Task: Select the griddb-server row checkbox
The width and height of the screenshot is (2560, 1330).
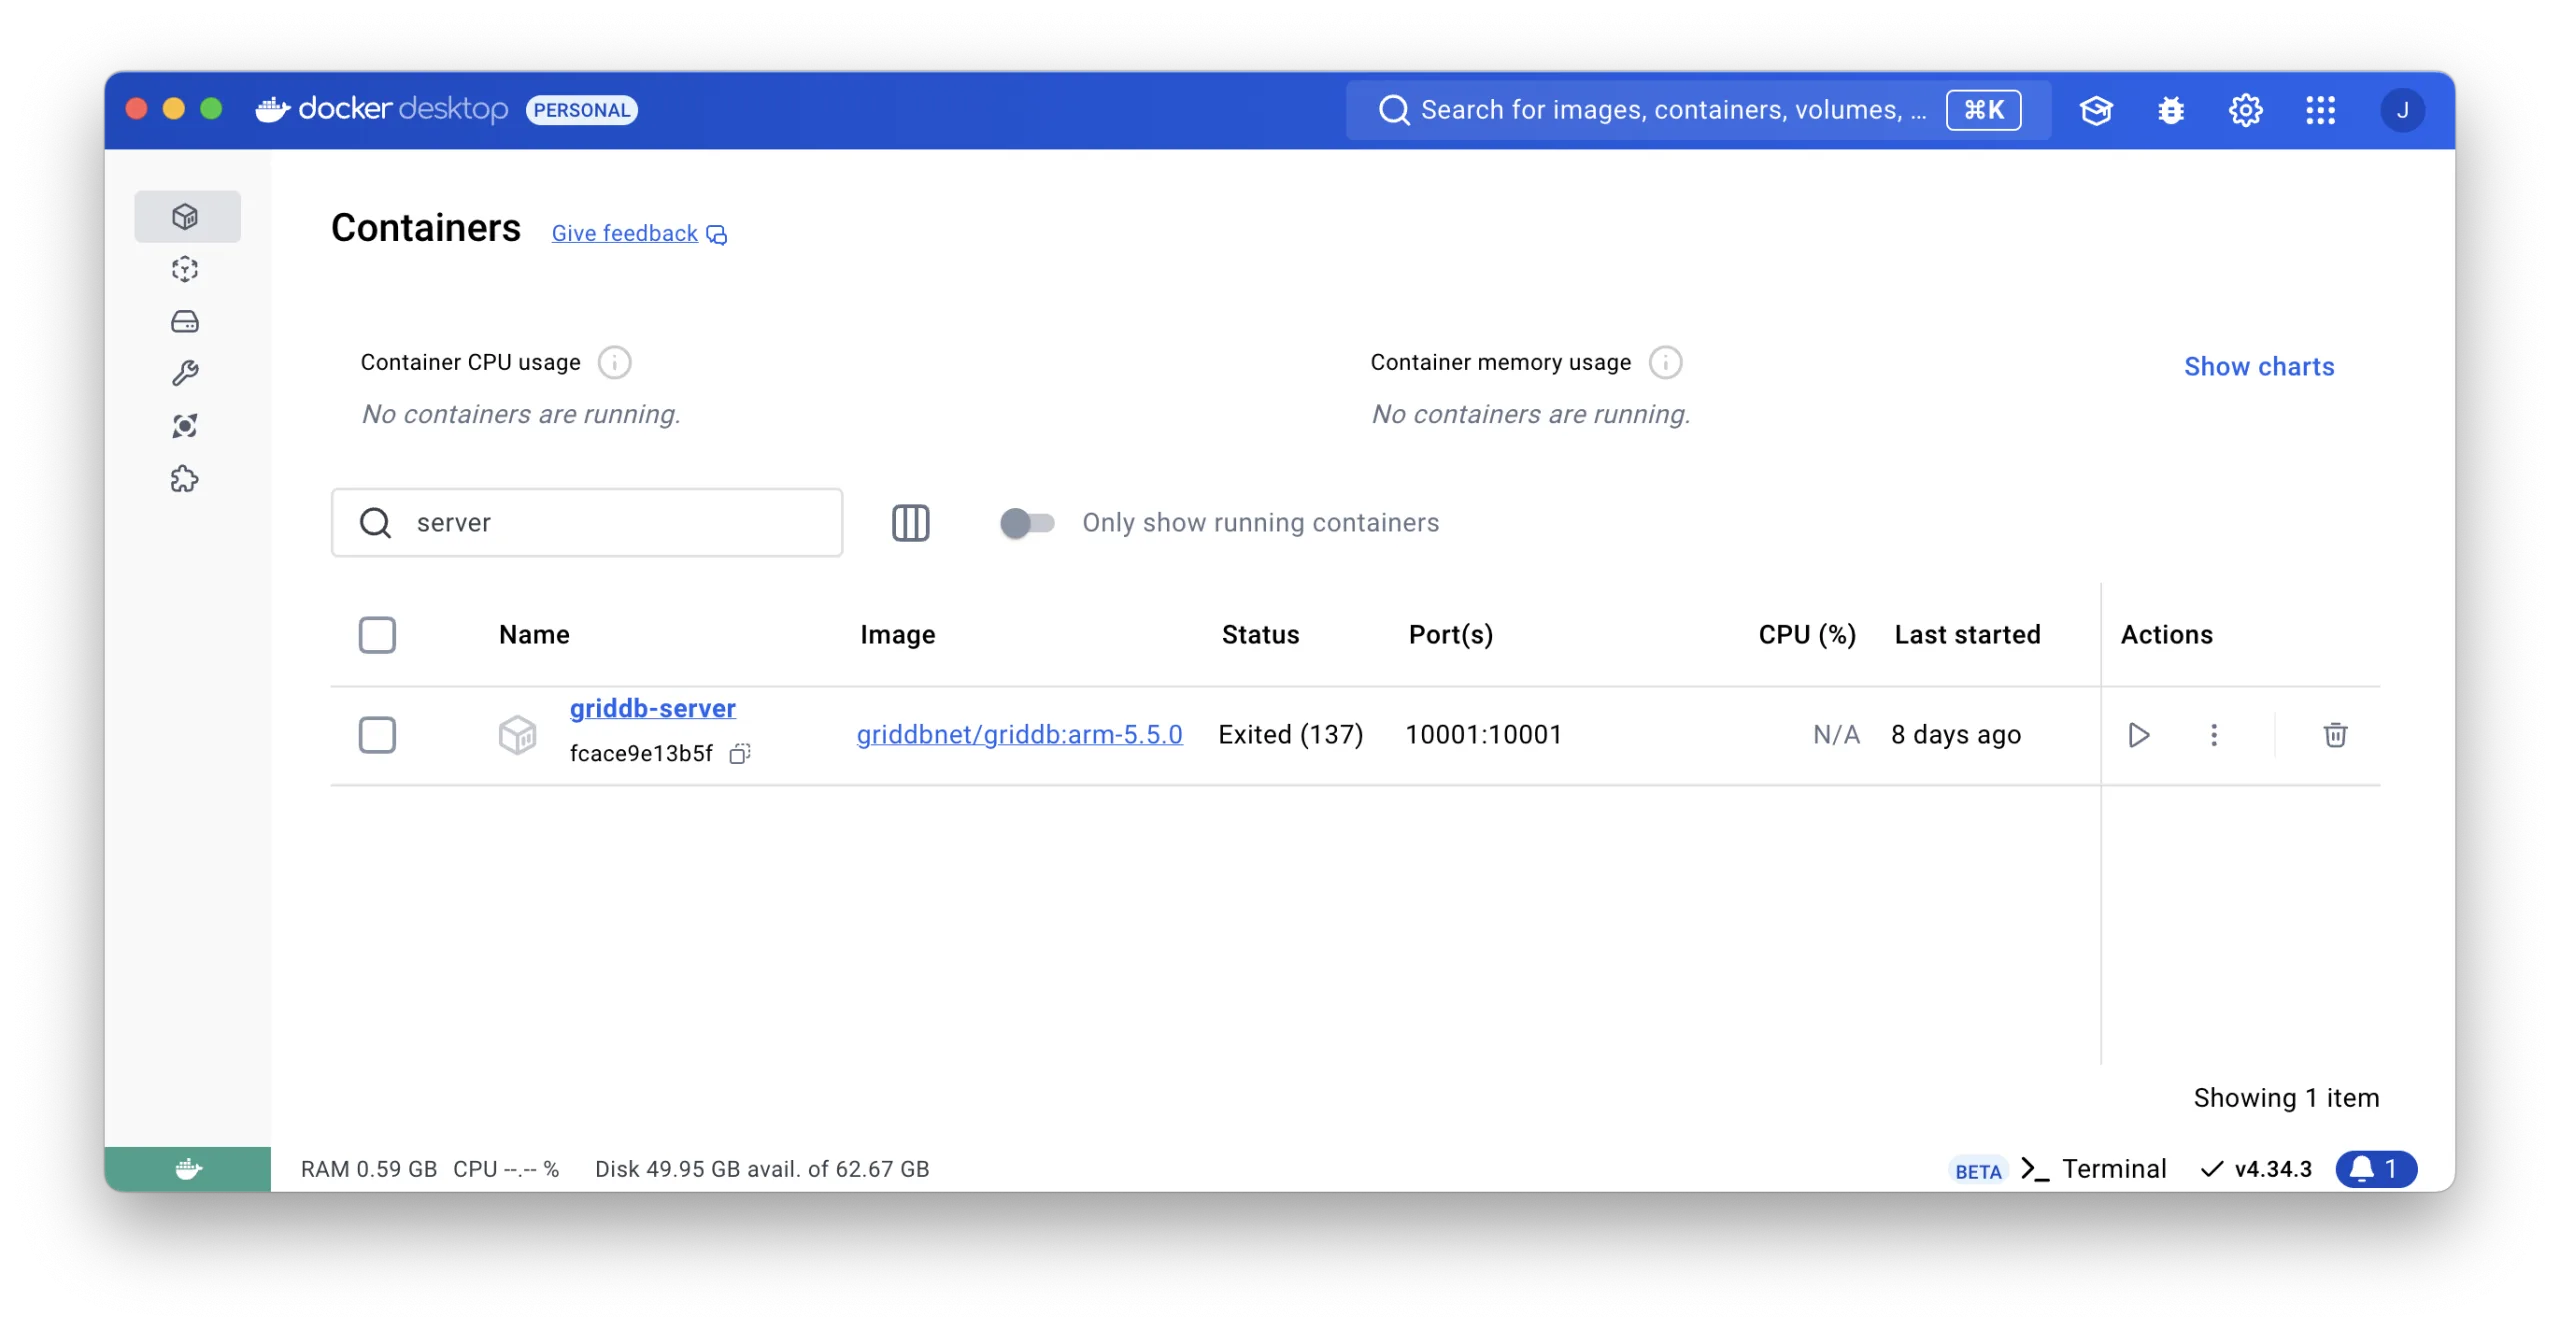Action: point(377,735)
